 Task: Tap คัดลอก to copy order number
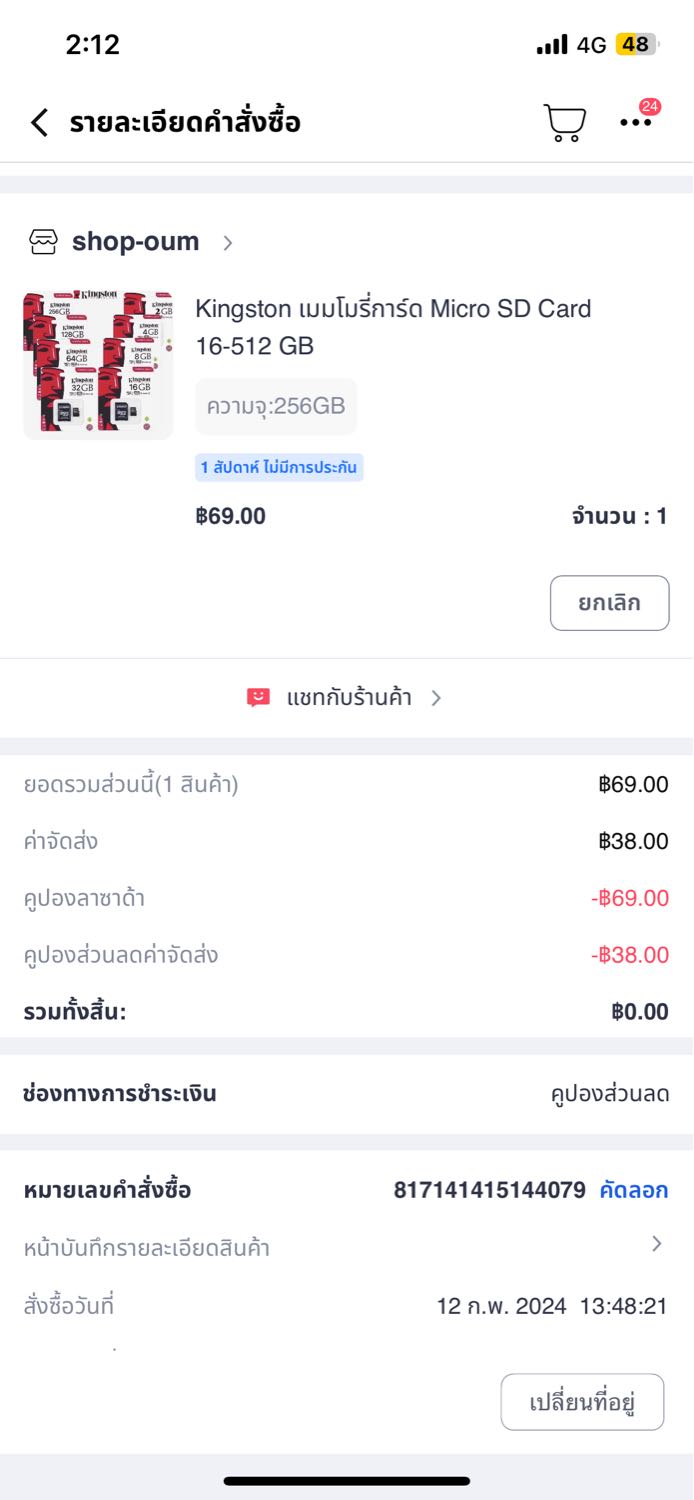click(x=633, y=1190)
